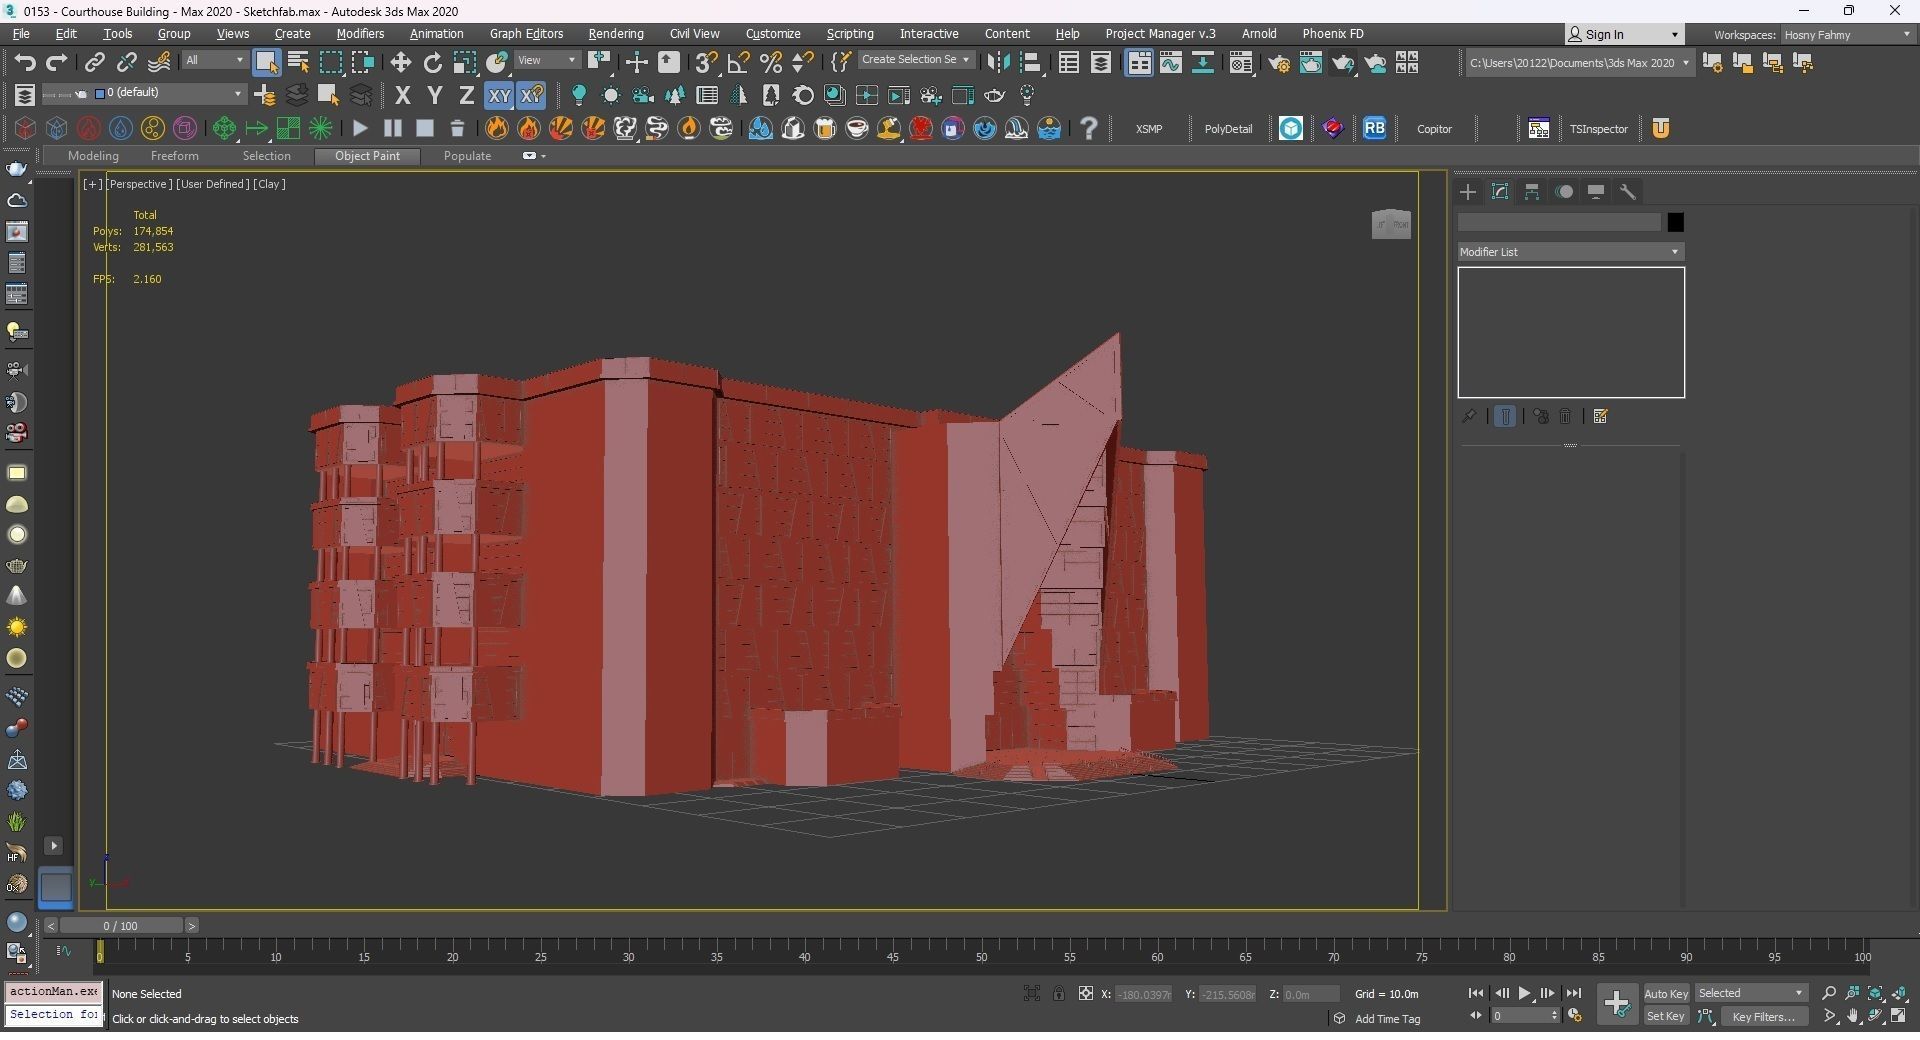Image resolution: width=1920 pixels, height=1040 pixels.
Task: Expand the Modifier List dropdown
Action: [1570, 252]
